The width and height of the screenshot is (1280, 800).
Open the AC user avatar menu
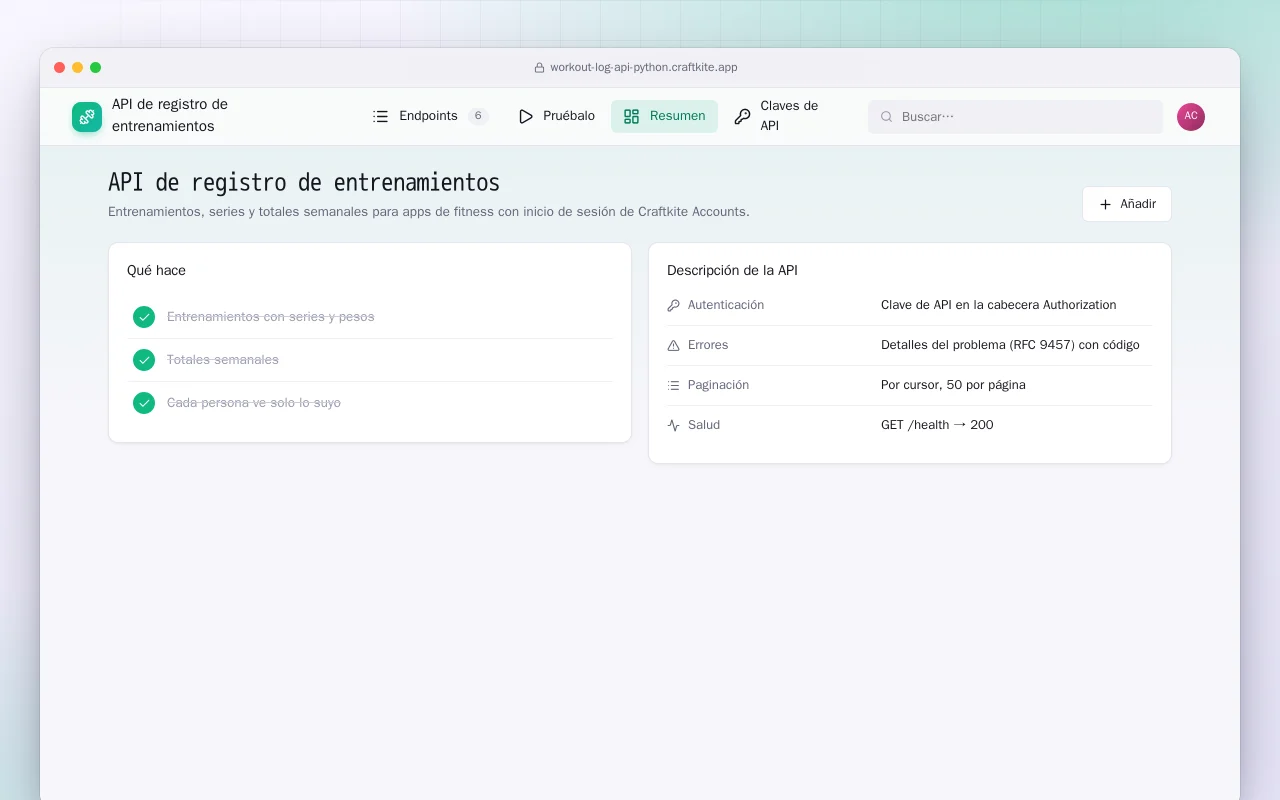point(1191,116)
